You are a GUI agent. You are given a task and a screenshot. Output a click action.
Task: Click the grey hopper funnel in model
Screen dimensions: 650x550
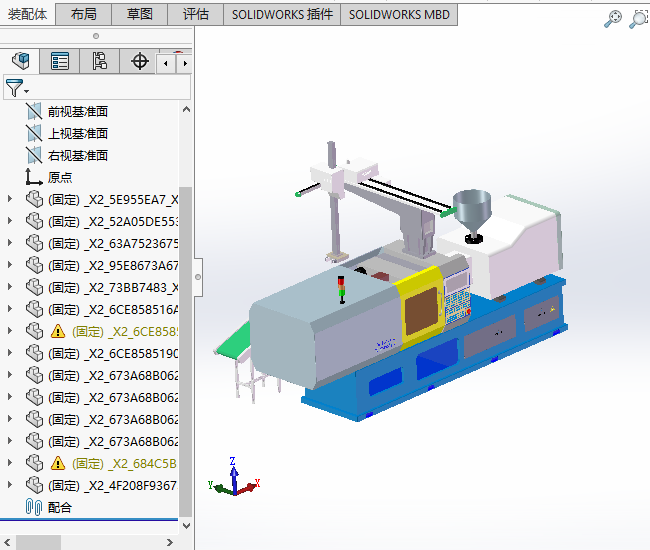coord(472,211)
